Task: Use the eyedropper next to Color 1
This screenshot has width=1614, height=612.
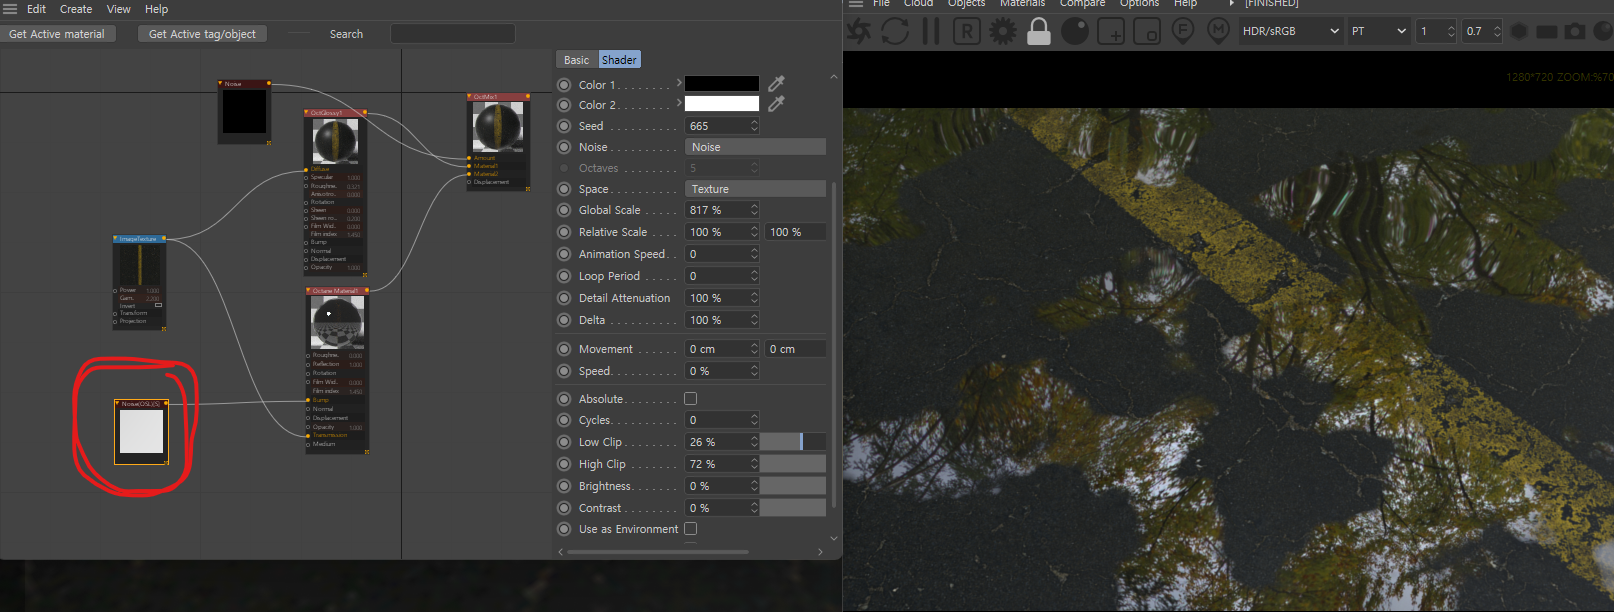Action: (776, 83)
